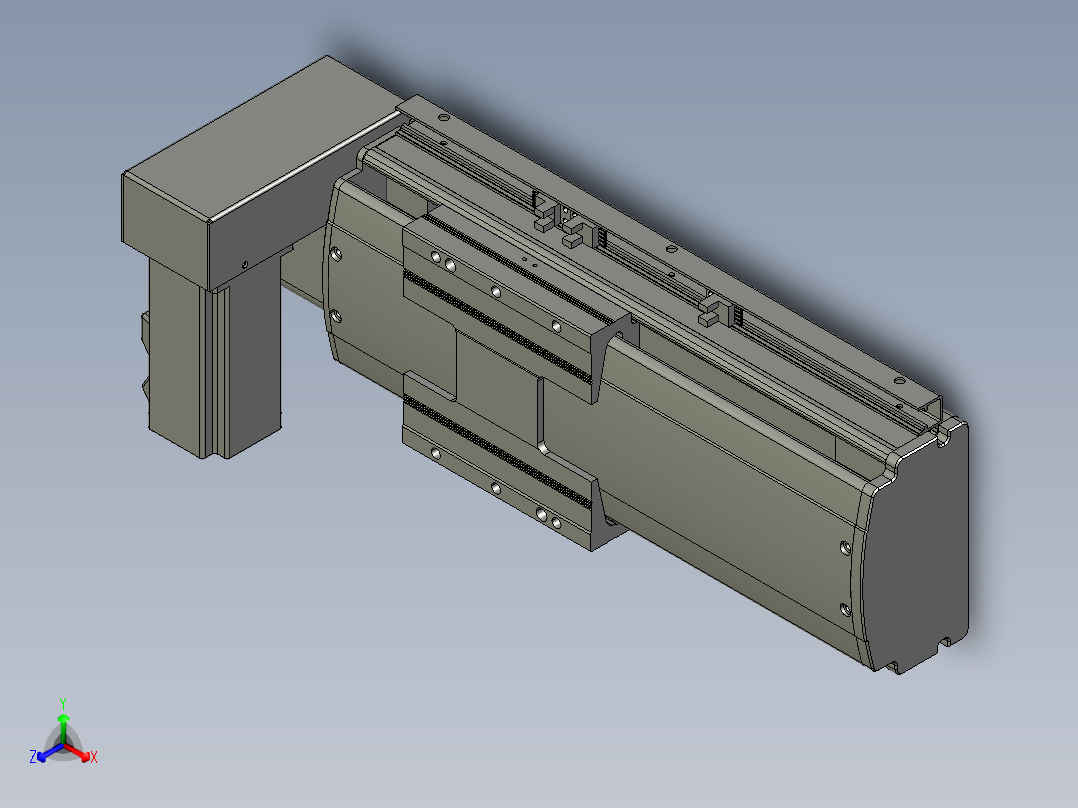Select the vertical motor body below the cover

tap(214, 358)
